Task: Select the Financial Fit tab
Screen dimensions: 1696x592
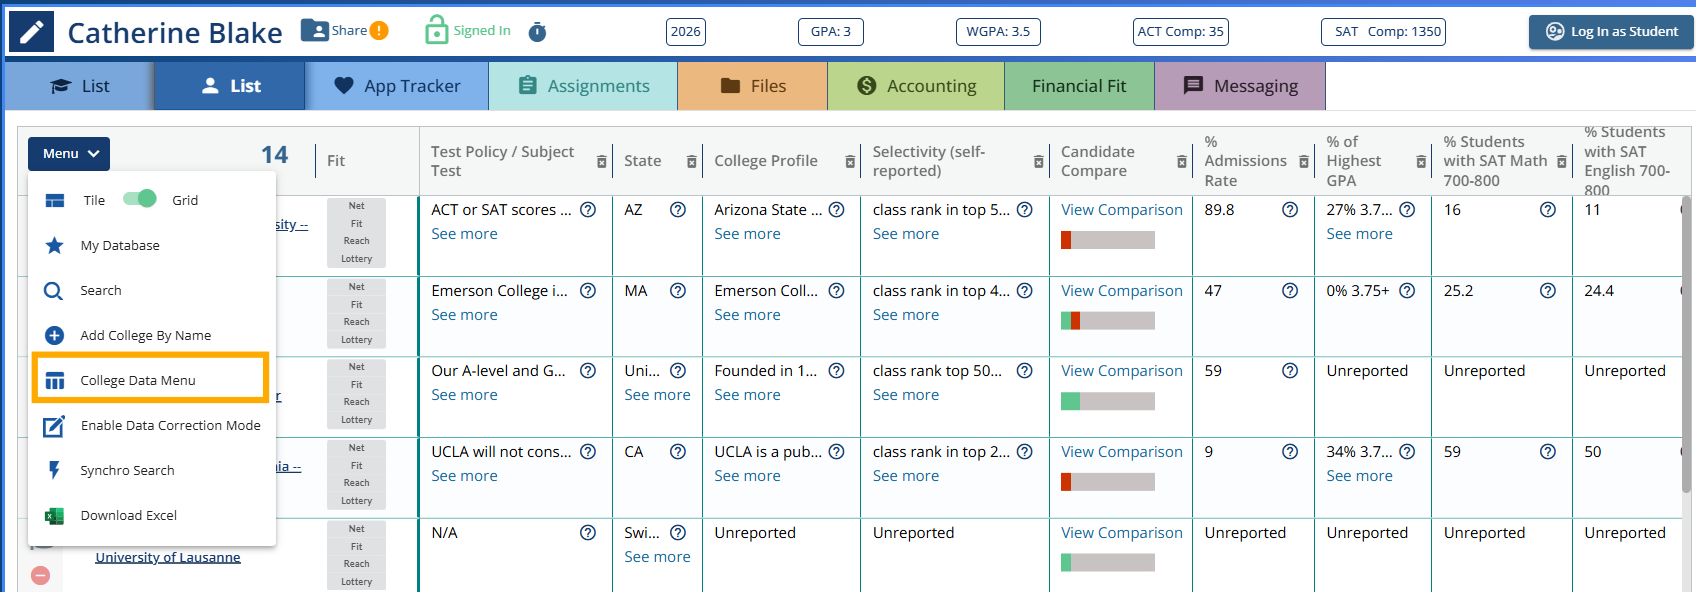Action: (x=1079, y=86)
